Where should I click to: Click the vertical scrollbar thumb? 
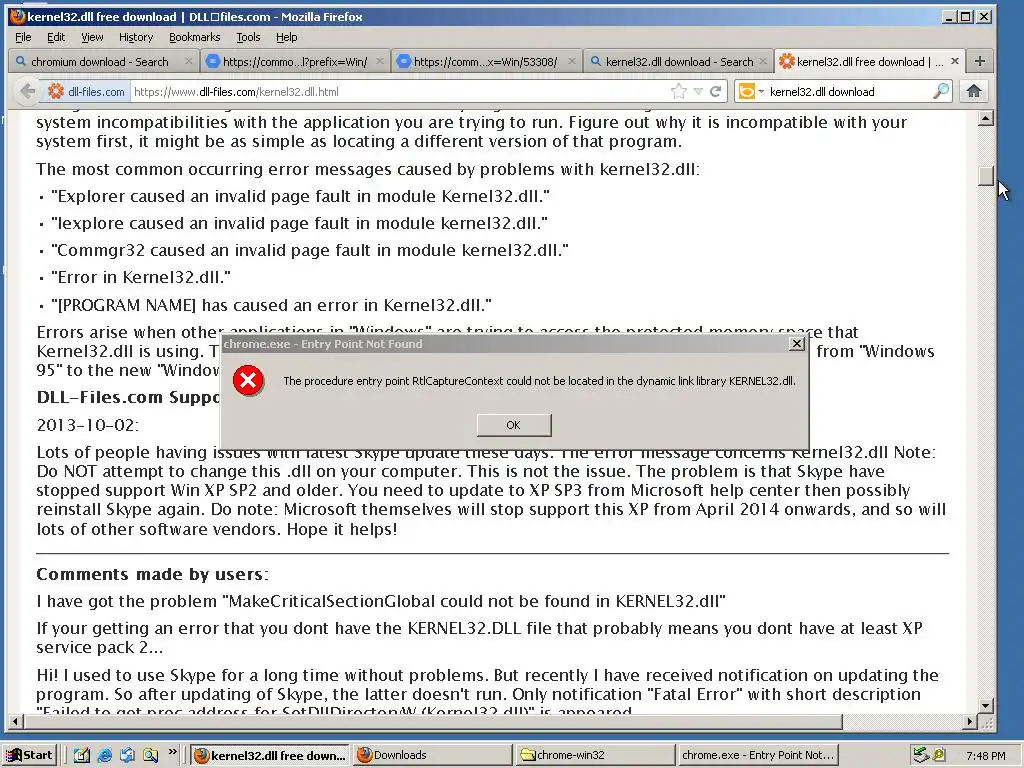click(x=986, y=176)
